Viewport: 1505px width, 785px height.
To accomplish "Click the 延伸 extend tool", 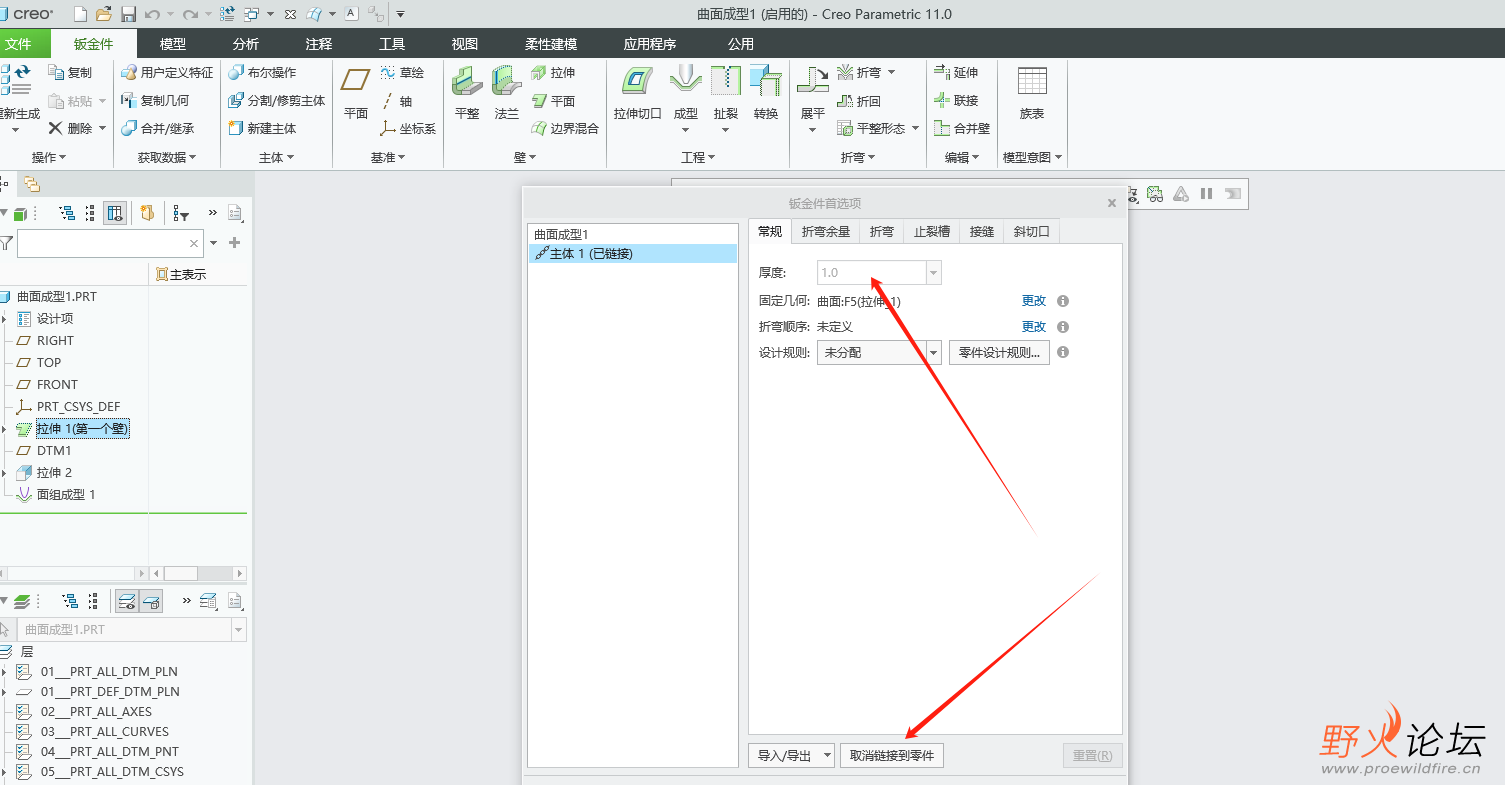I will [x=956, y=72].
